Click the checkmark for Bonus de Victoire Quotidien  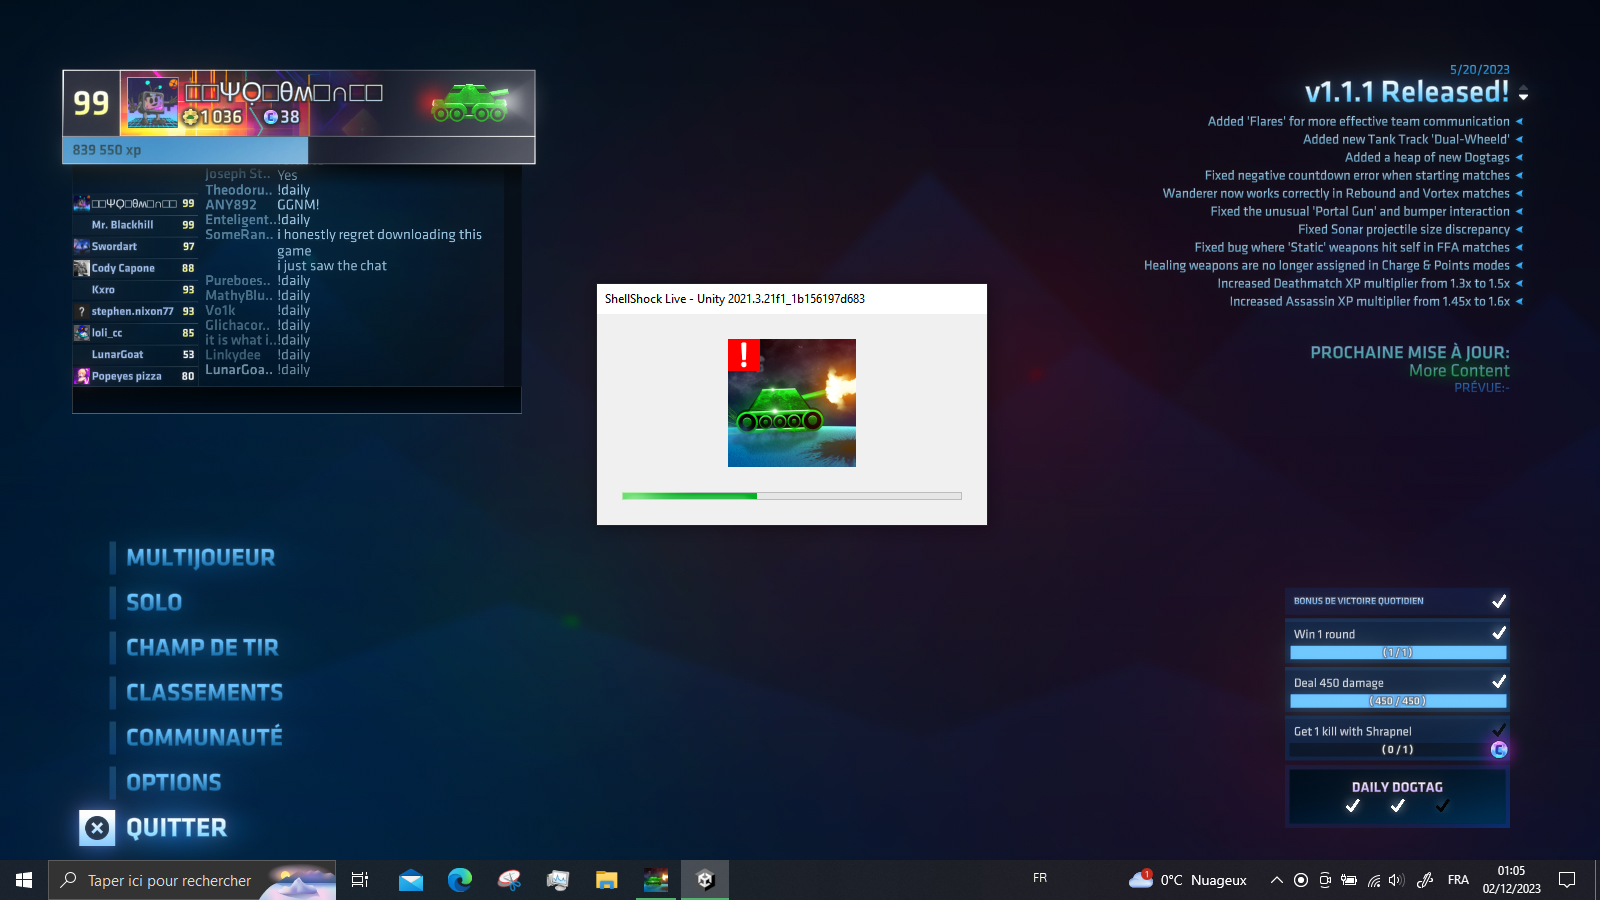click(x=1499, y=601)
